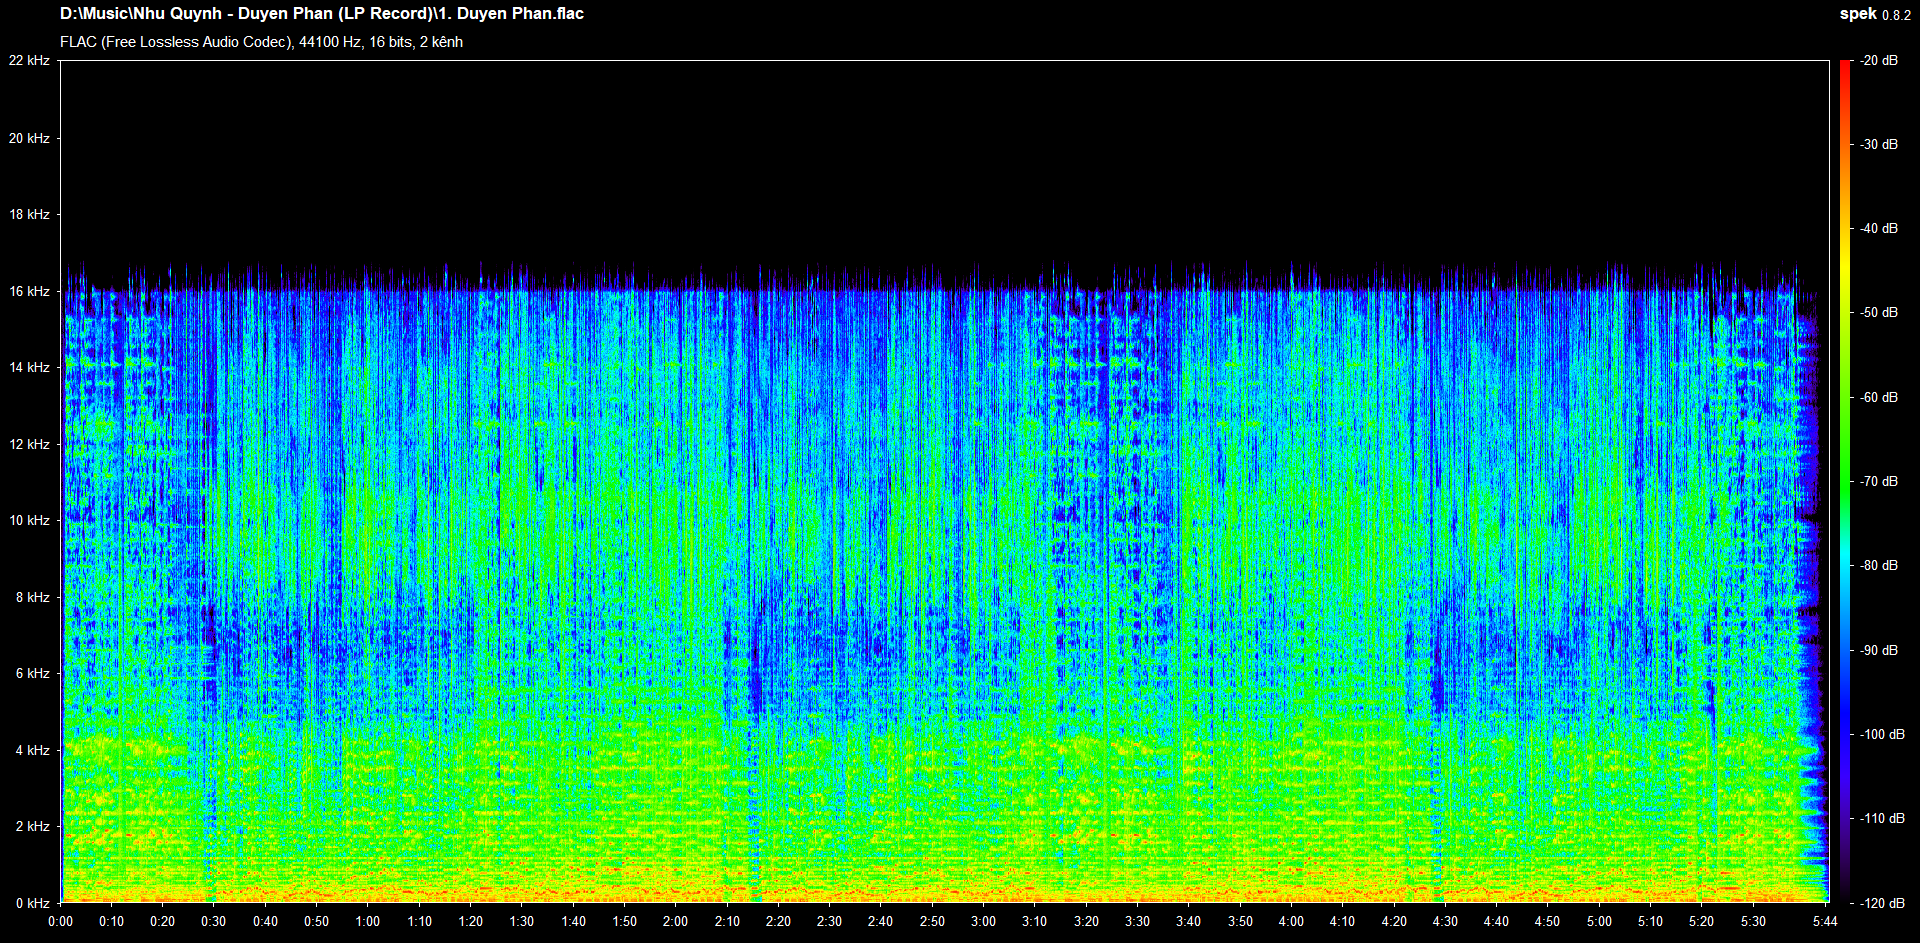Click the -60 dB scale label
1920x943 pixels.
1877,398
